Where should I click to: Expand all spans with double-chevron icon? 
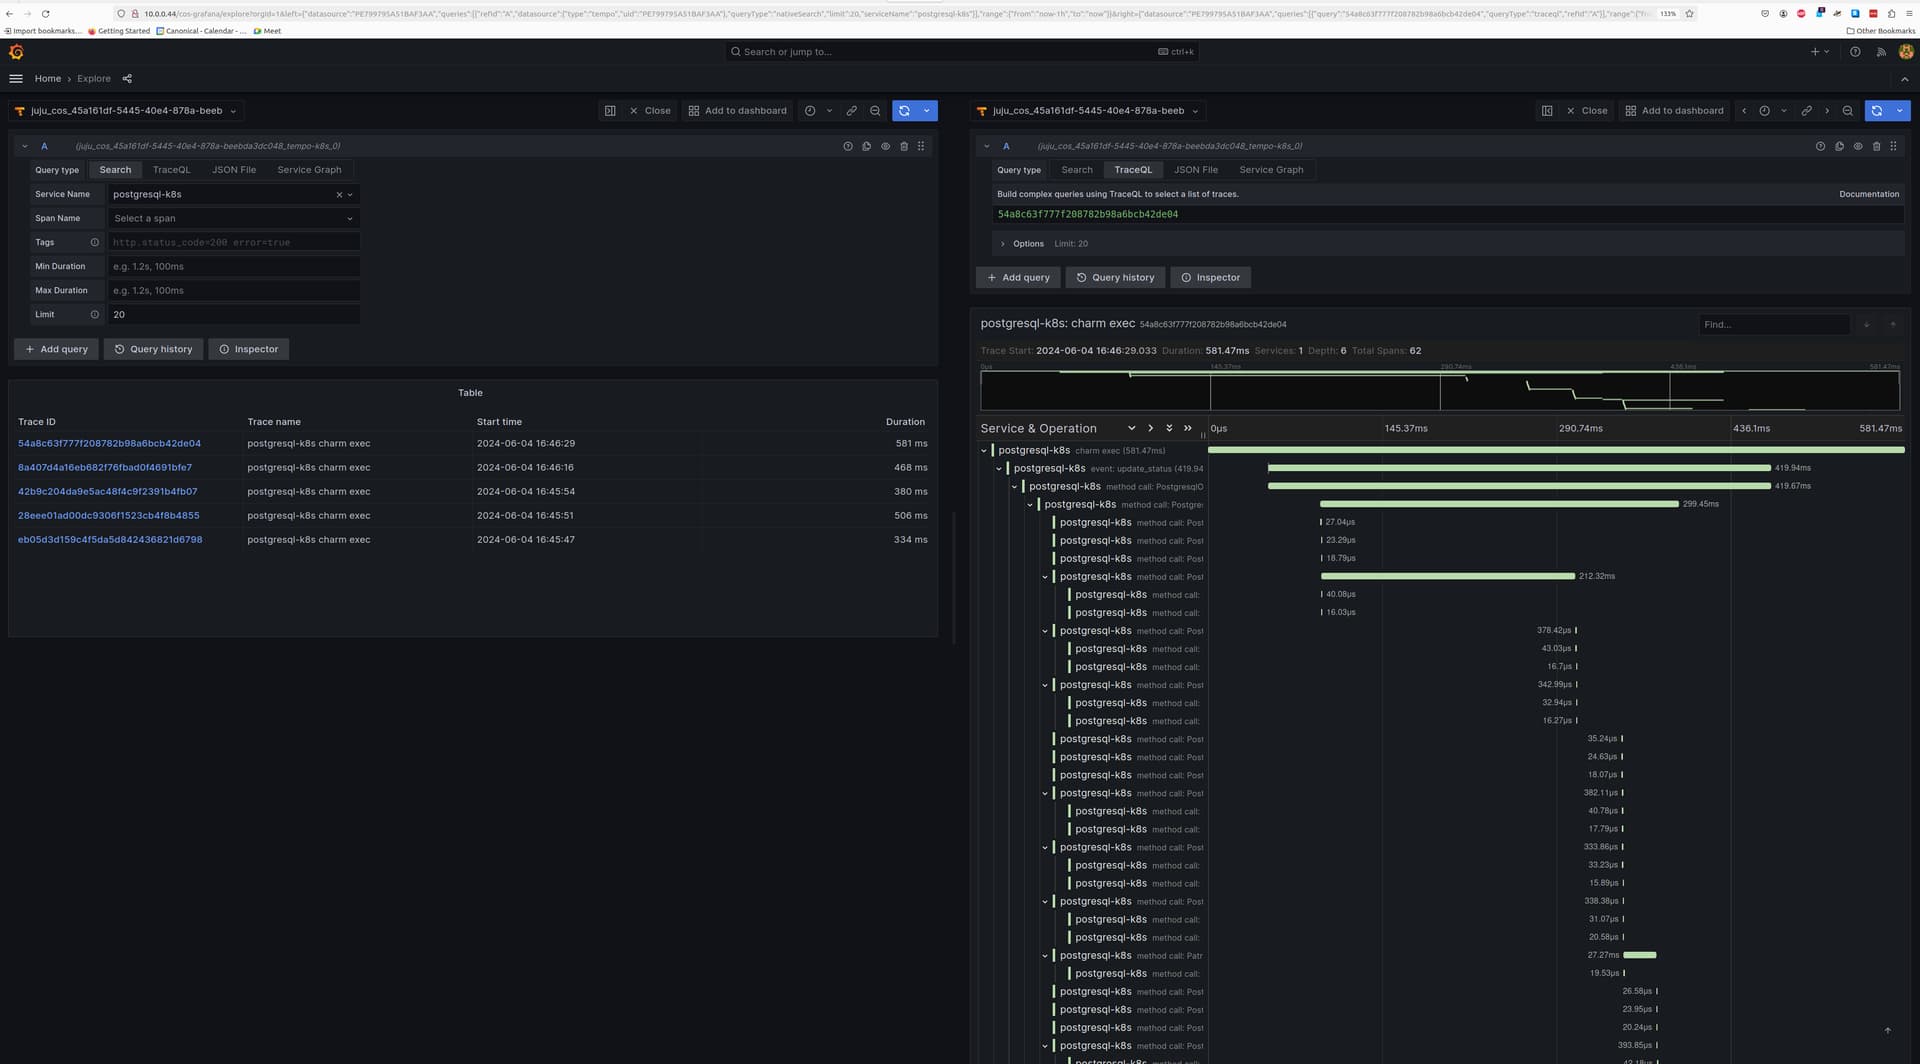tap(1169, 428)
